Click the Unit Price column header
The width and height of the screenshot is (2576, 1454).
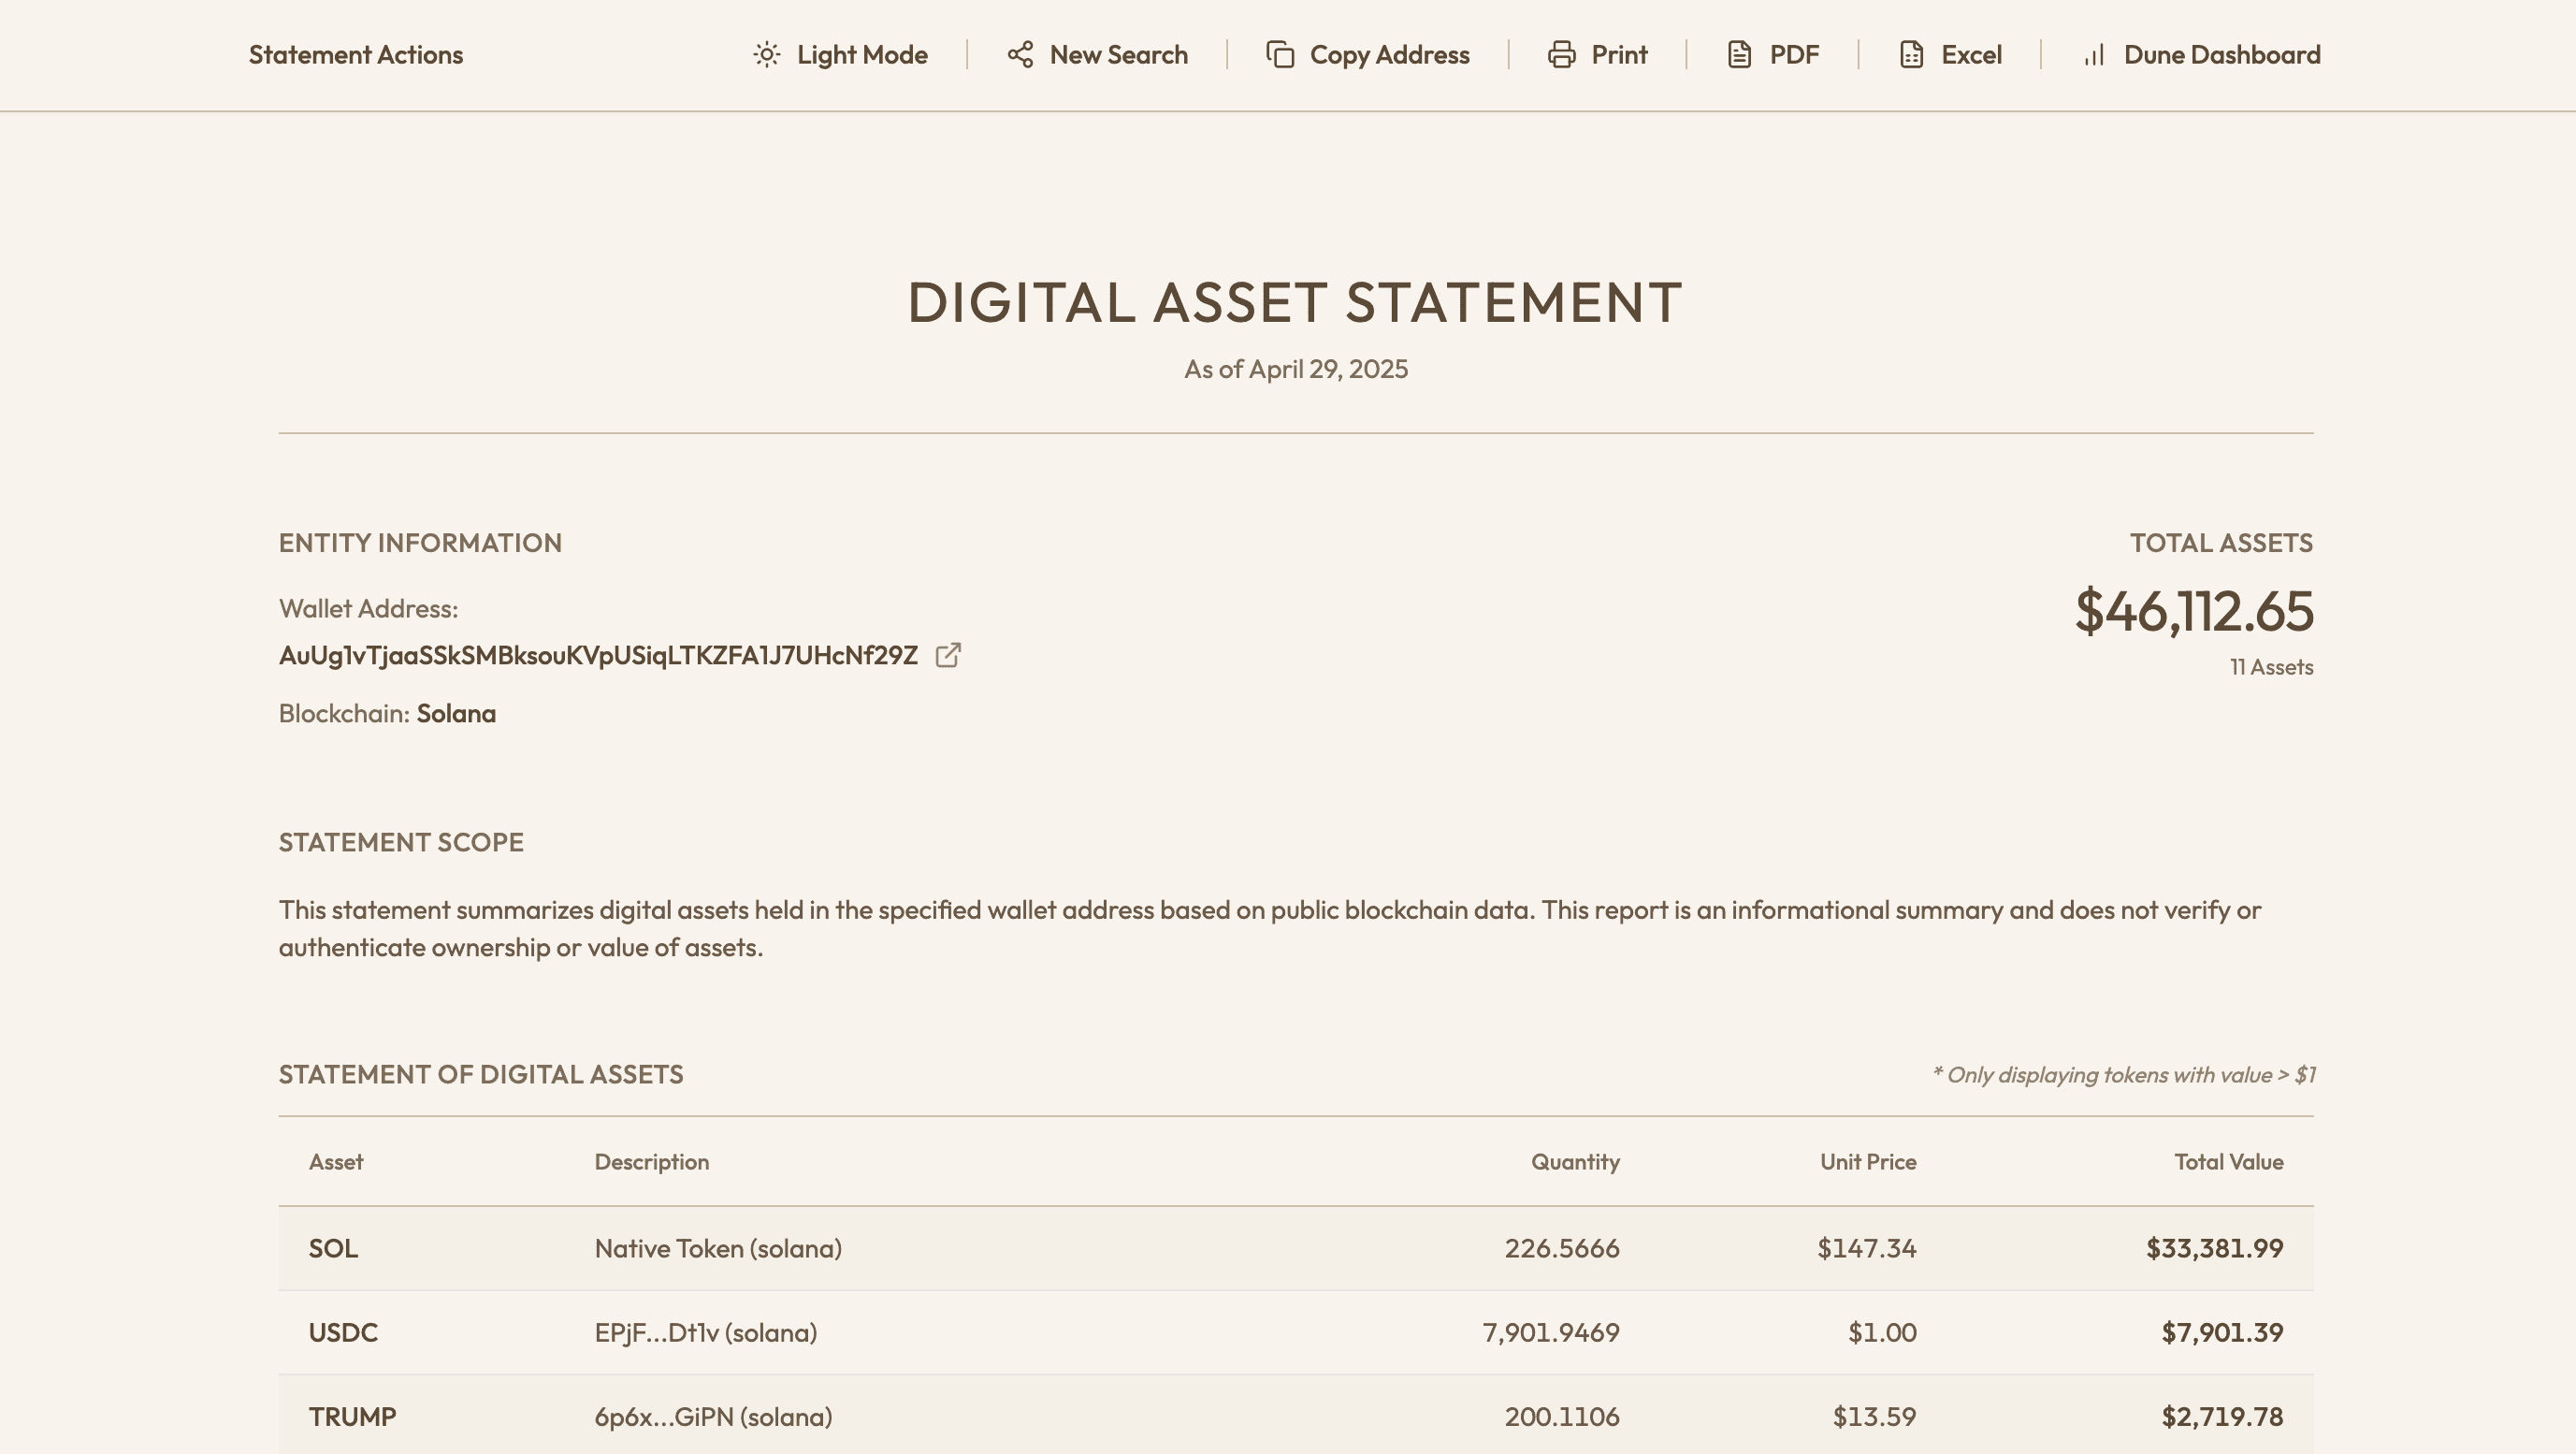click(1868, 1162)
